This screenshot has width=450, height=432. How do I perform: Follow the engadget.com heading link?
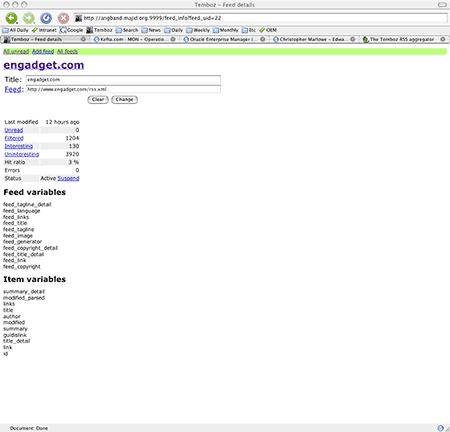click(x=44, y=65)
